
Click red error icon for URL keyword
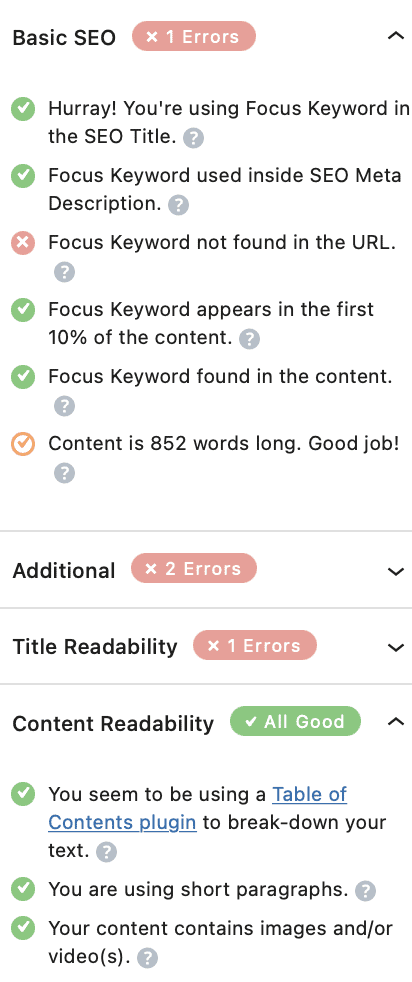point(23,242)
